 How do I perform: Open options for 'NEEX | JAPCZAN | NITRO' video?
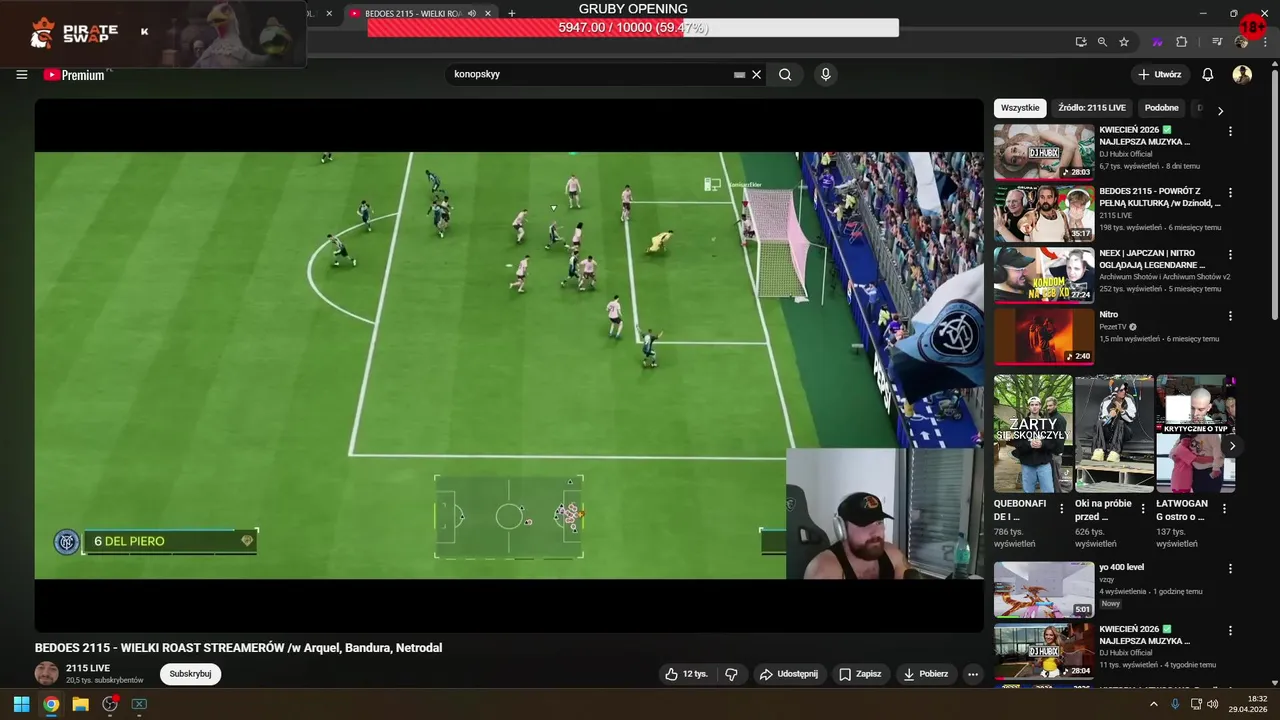point(1230,254)
